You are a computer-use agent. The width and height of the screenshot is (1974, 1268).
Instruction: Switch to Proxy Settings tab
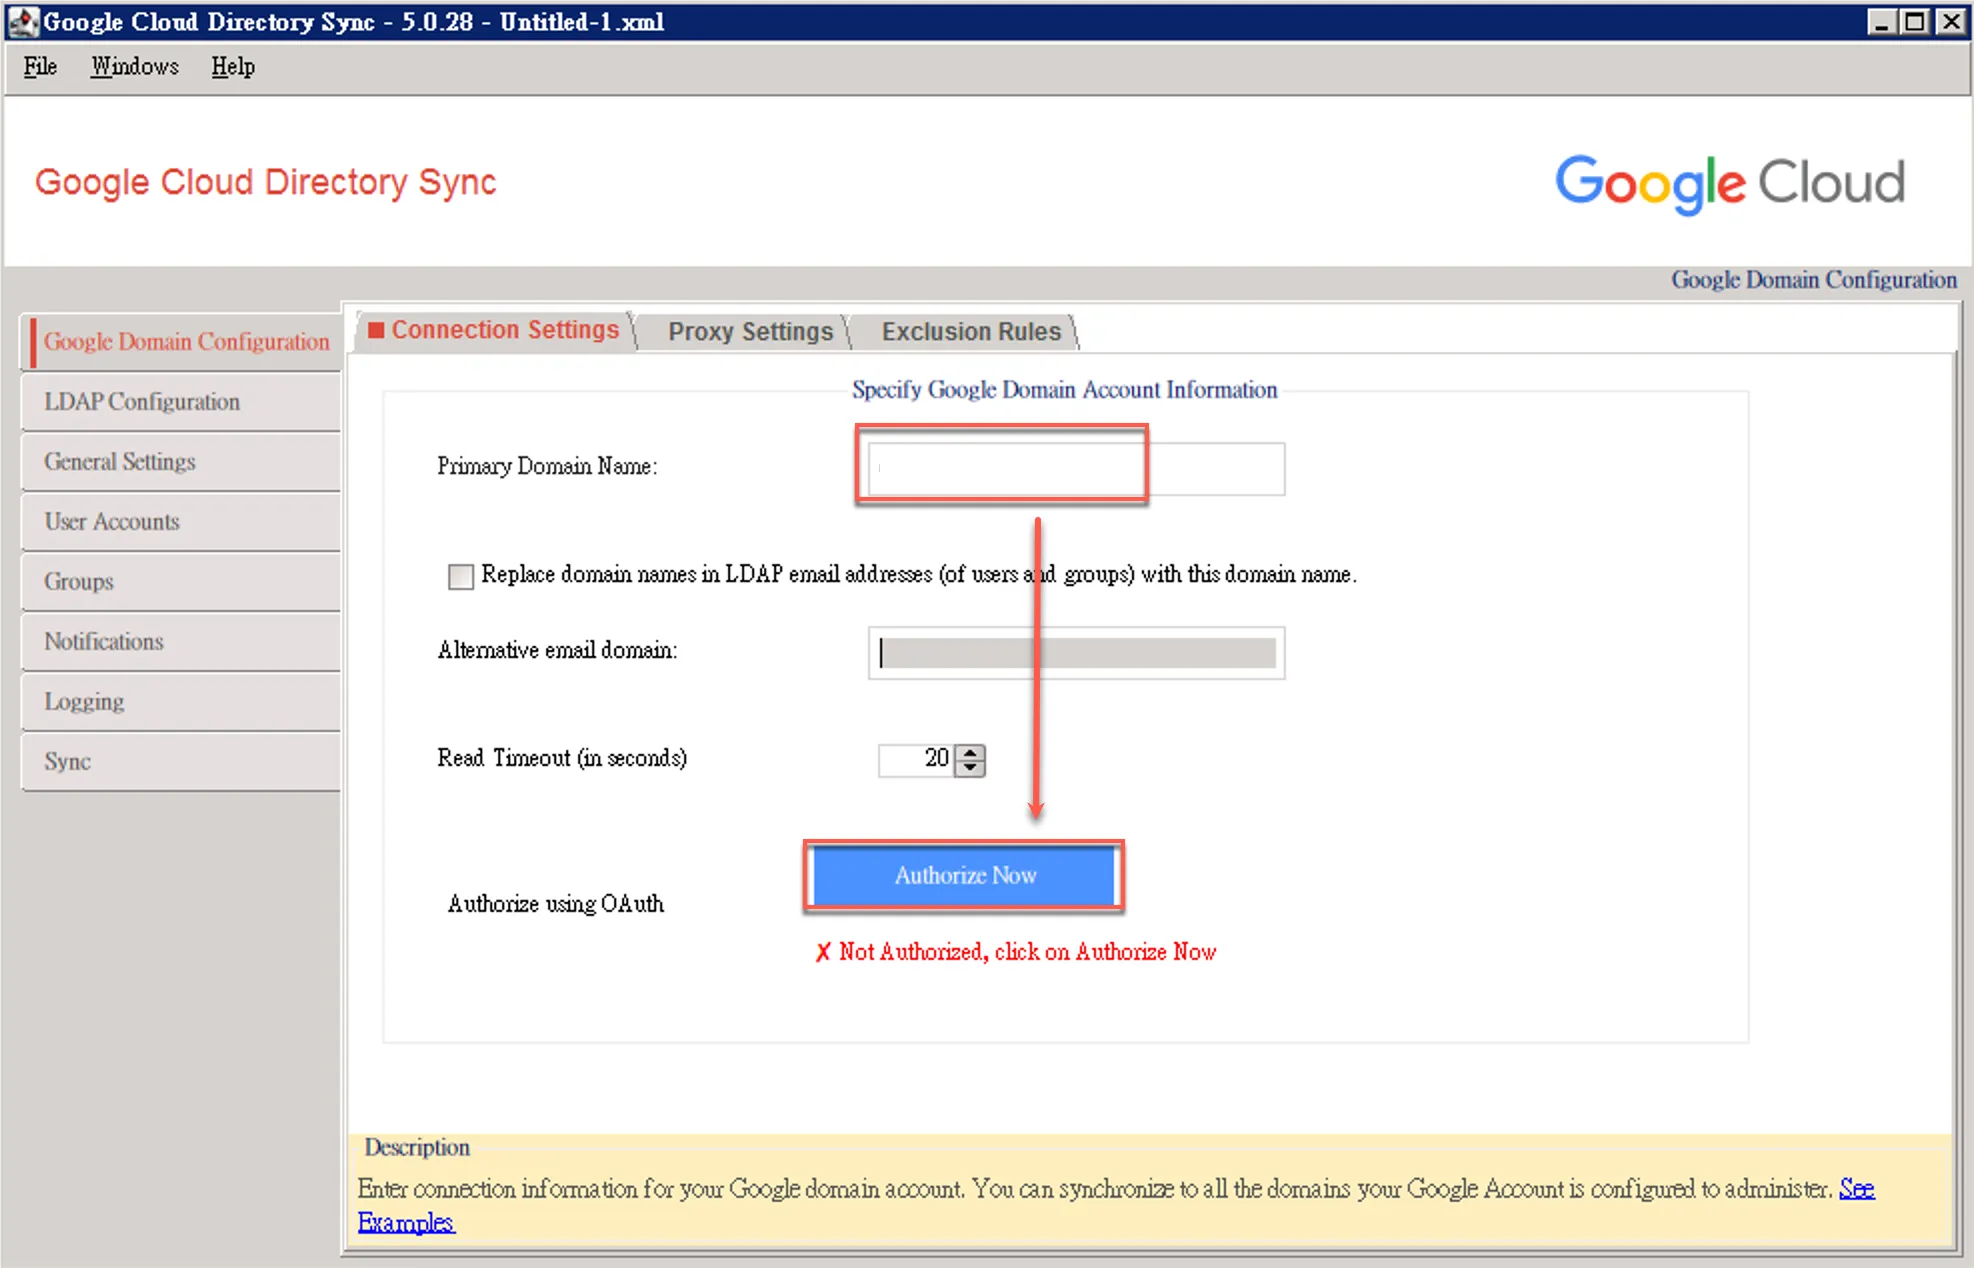point(750,331)
